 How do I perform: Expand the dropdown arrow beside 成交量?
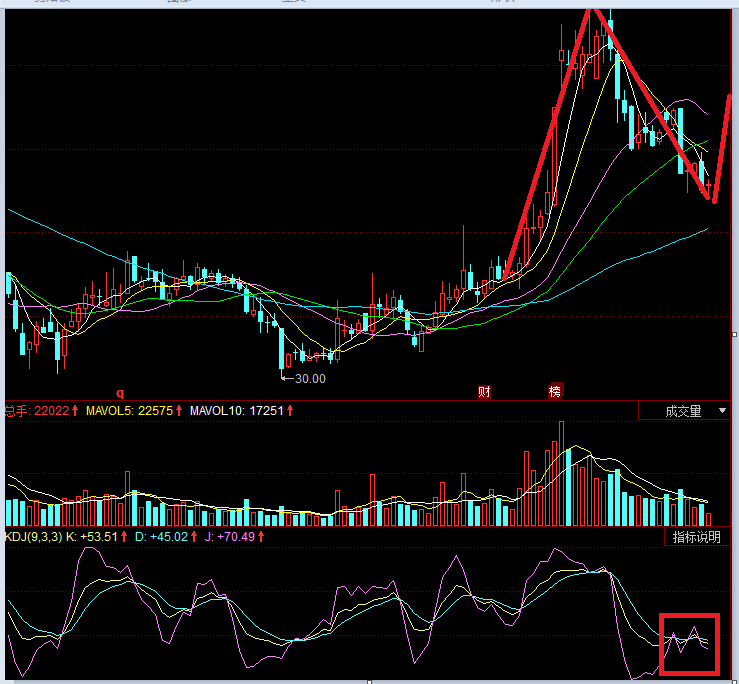[722, 411]
